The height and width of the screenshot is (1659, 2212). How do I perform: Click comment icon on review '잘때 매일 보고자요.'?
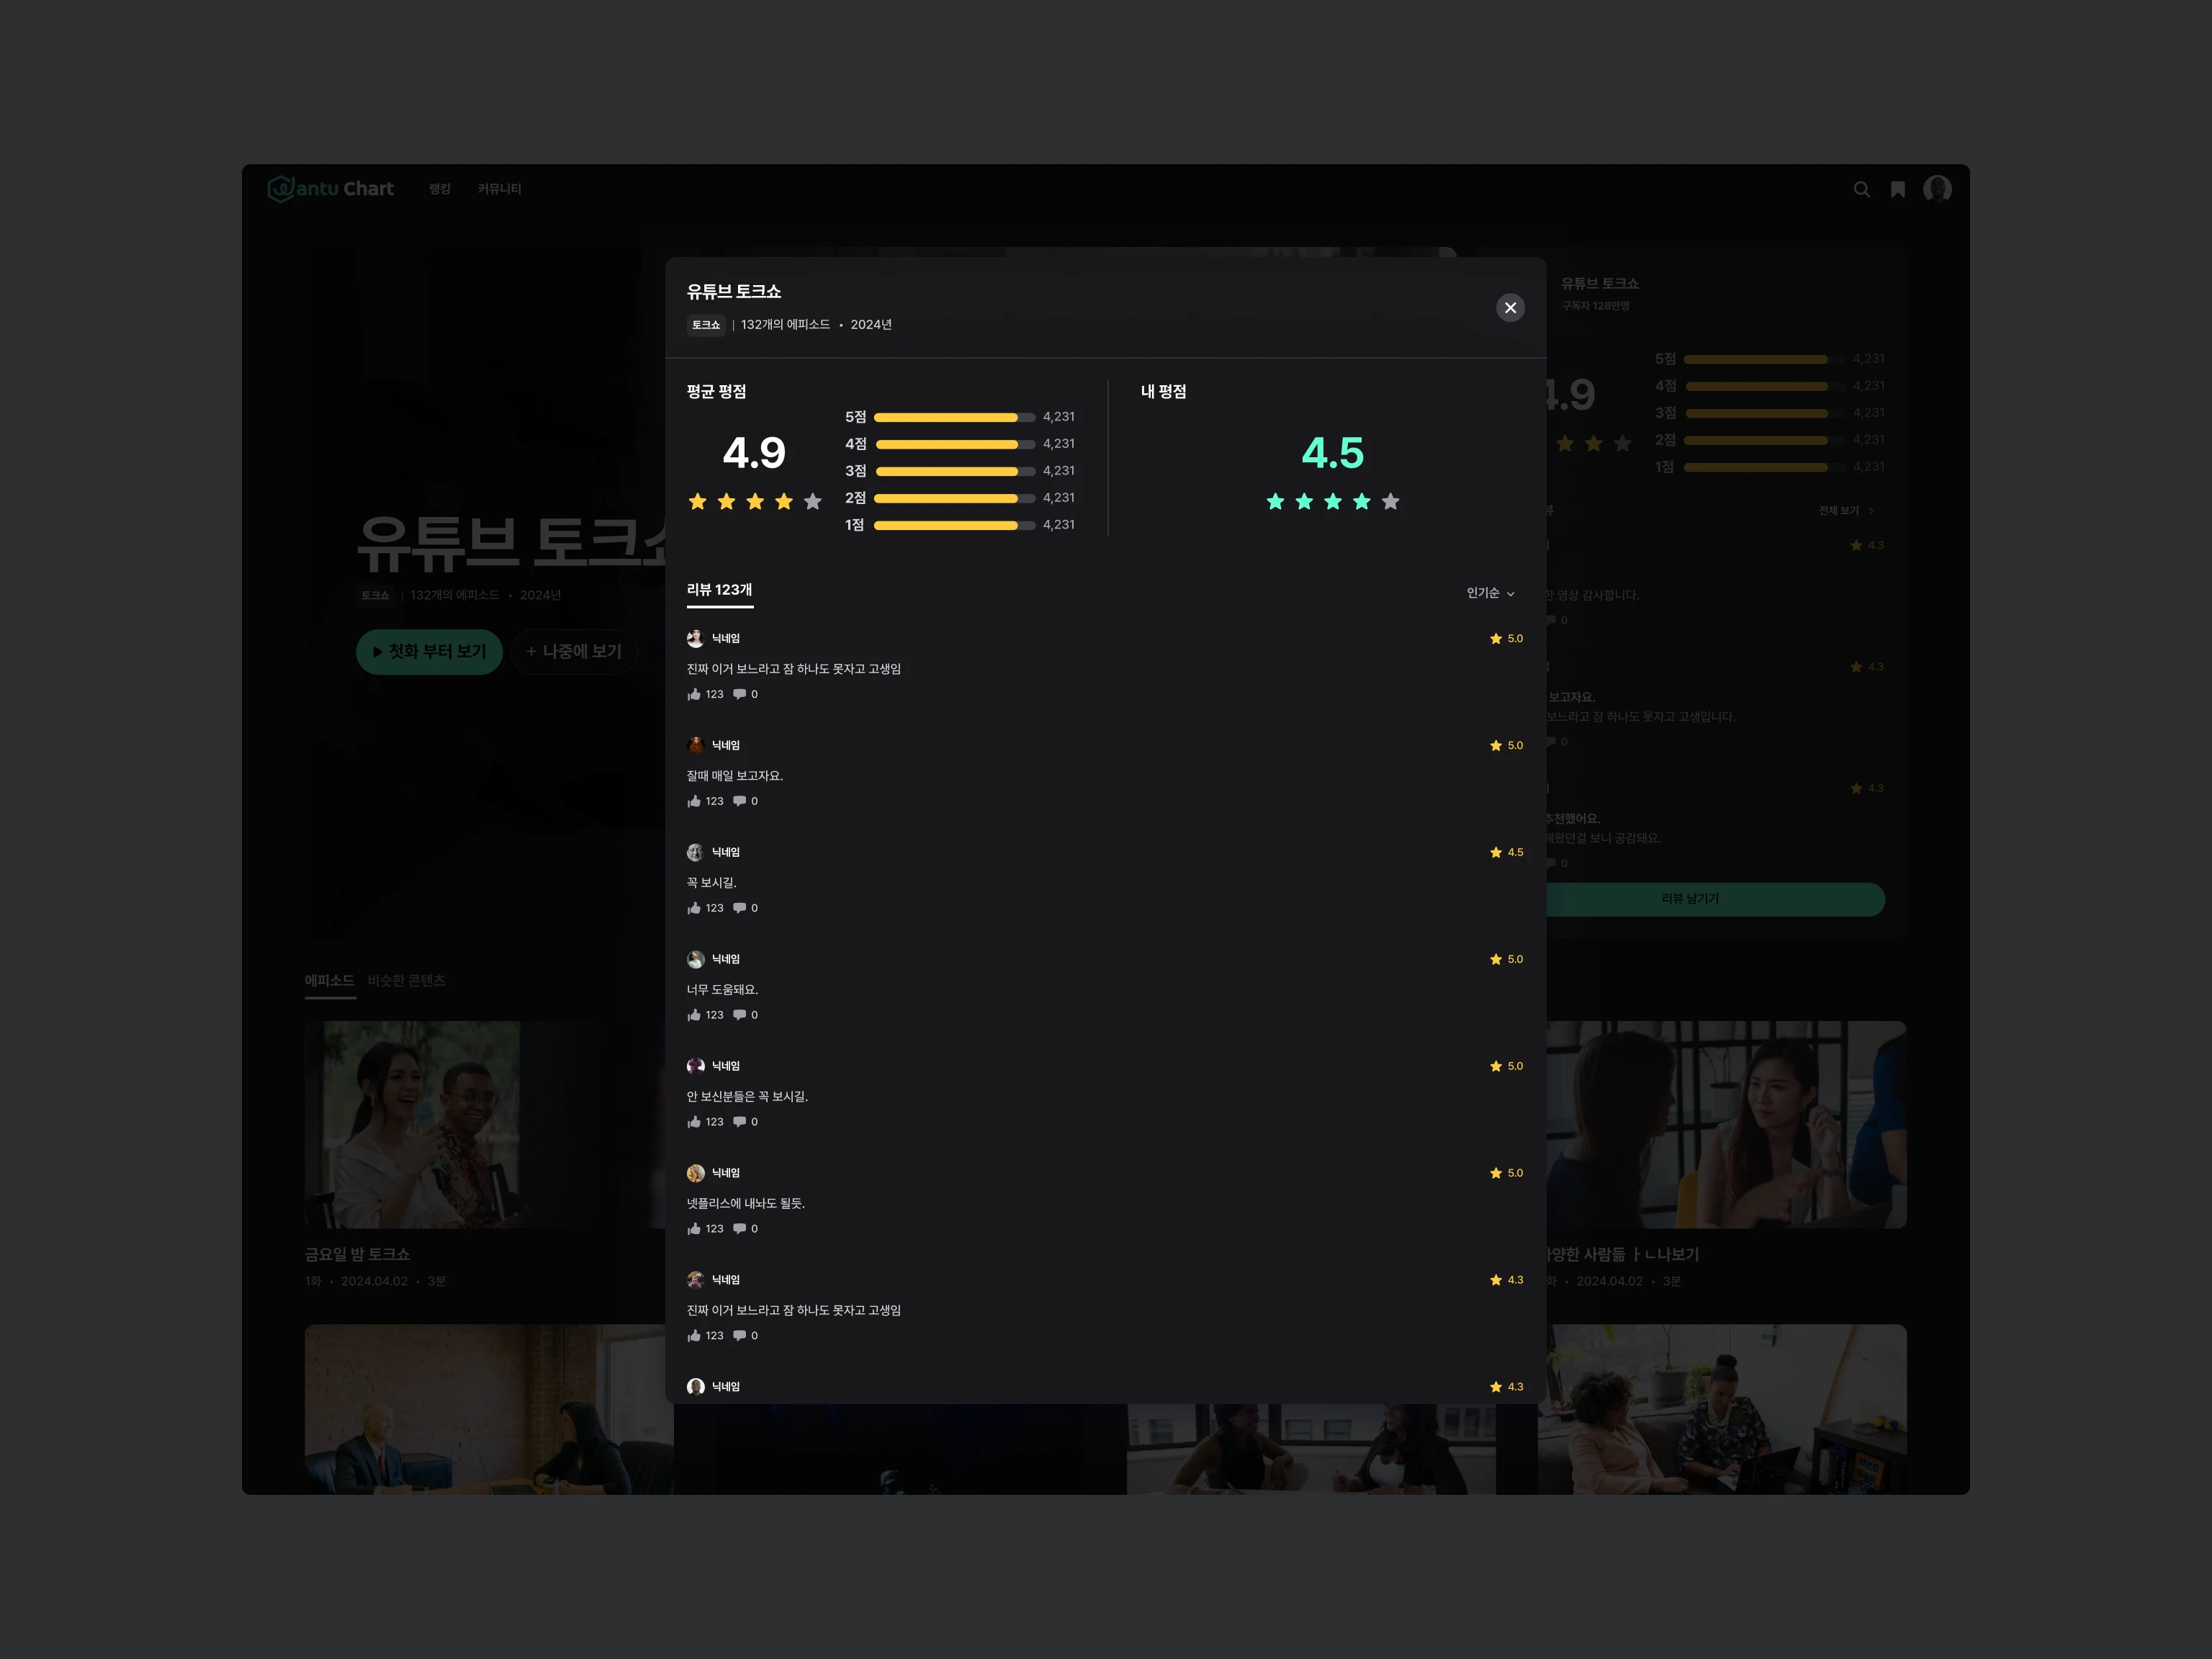[x=739, y=801]
